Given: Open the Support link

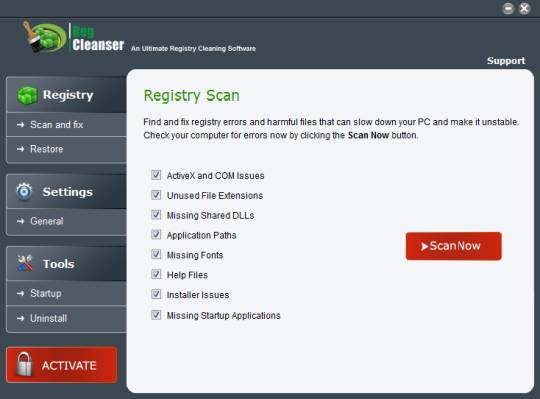Looking at the screenshot, I should [x=506, y=61].
